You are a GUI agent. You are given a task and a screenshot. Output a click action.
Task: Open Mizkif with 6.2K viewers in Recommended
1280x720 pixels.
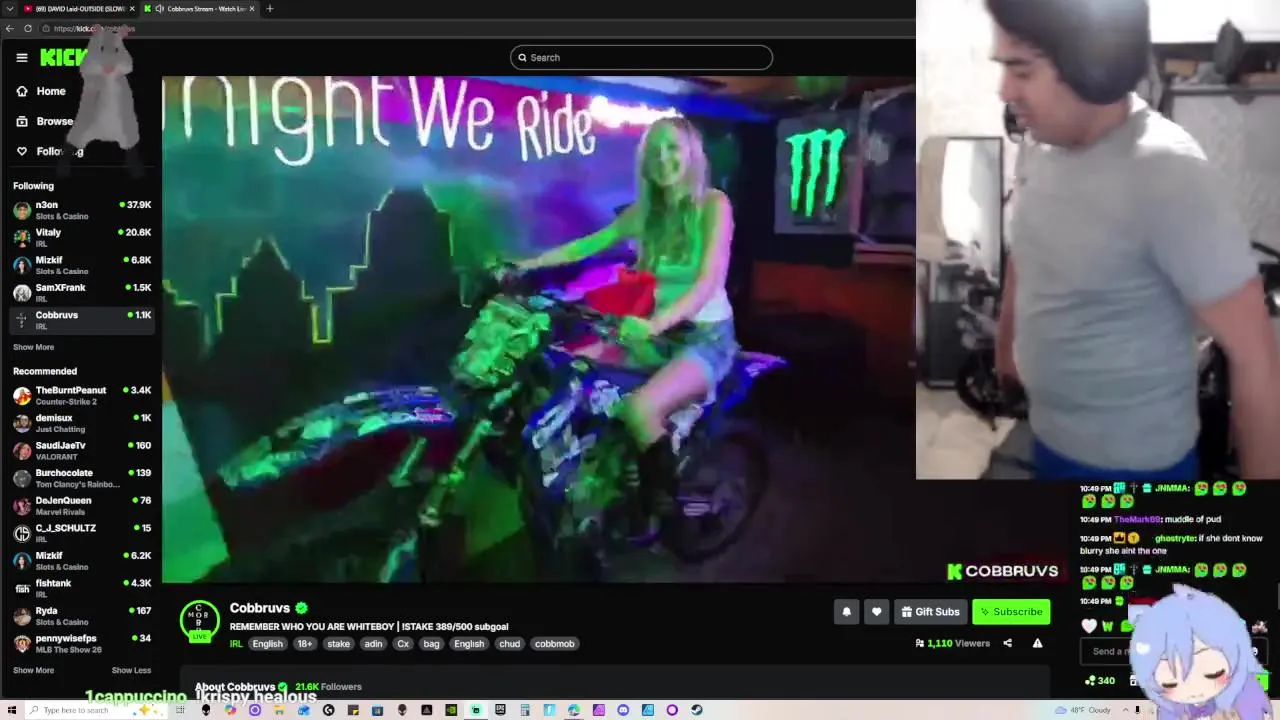[x=82, y=560]
